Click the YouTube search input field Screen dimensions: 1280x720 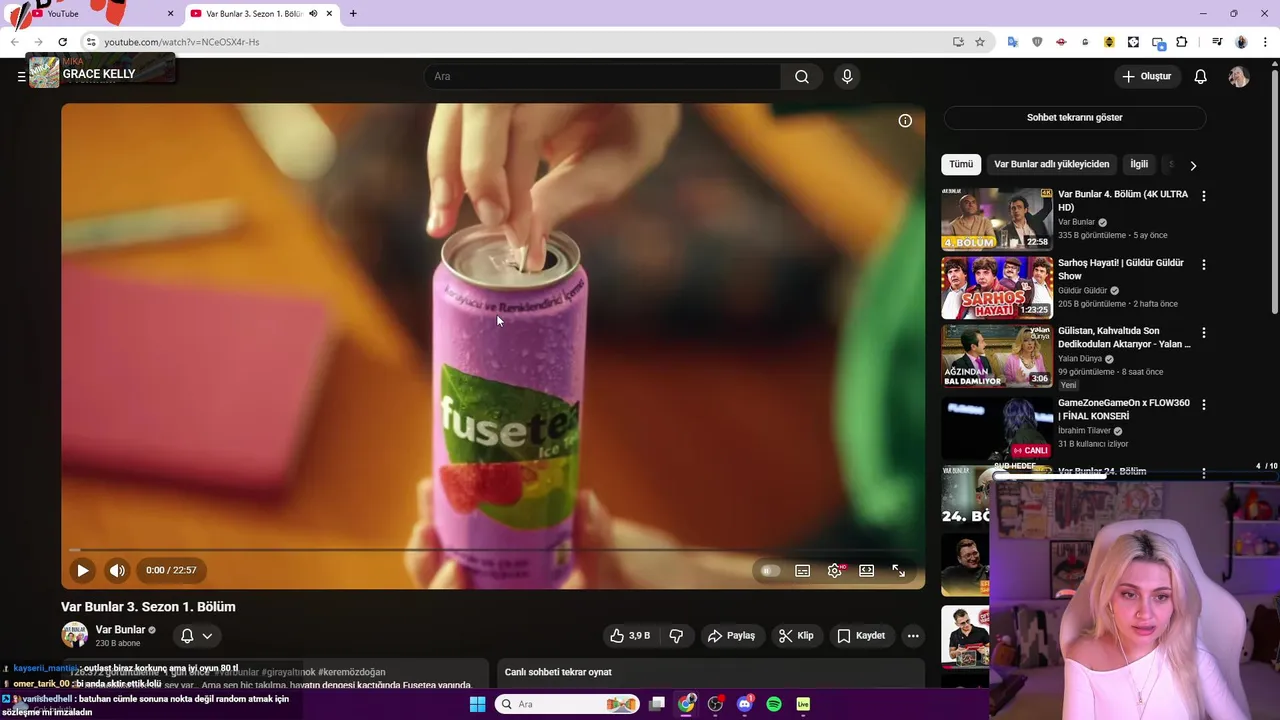point(603,77)
